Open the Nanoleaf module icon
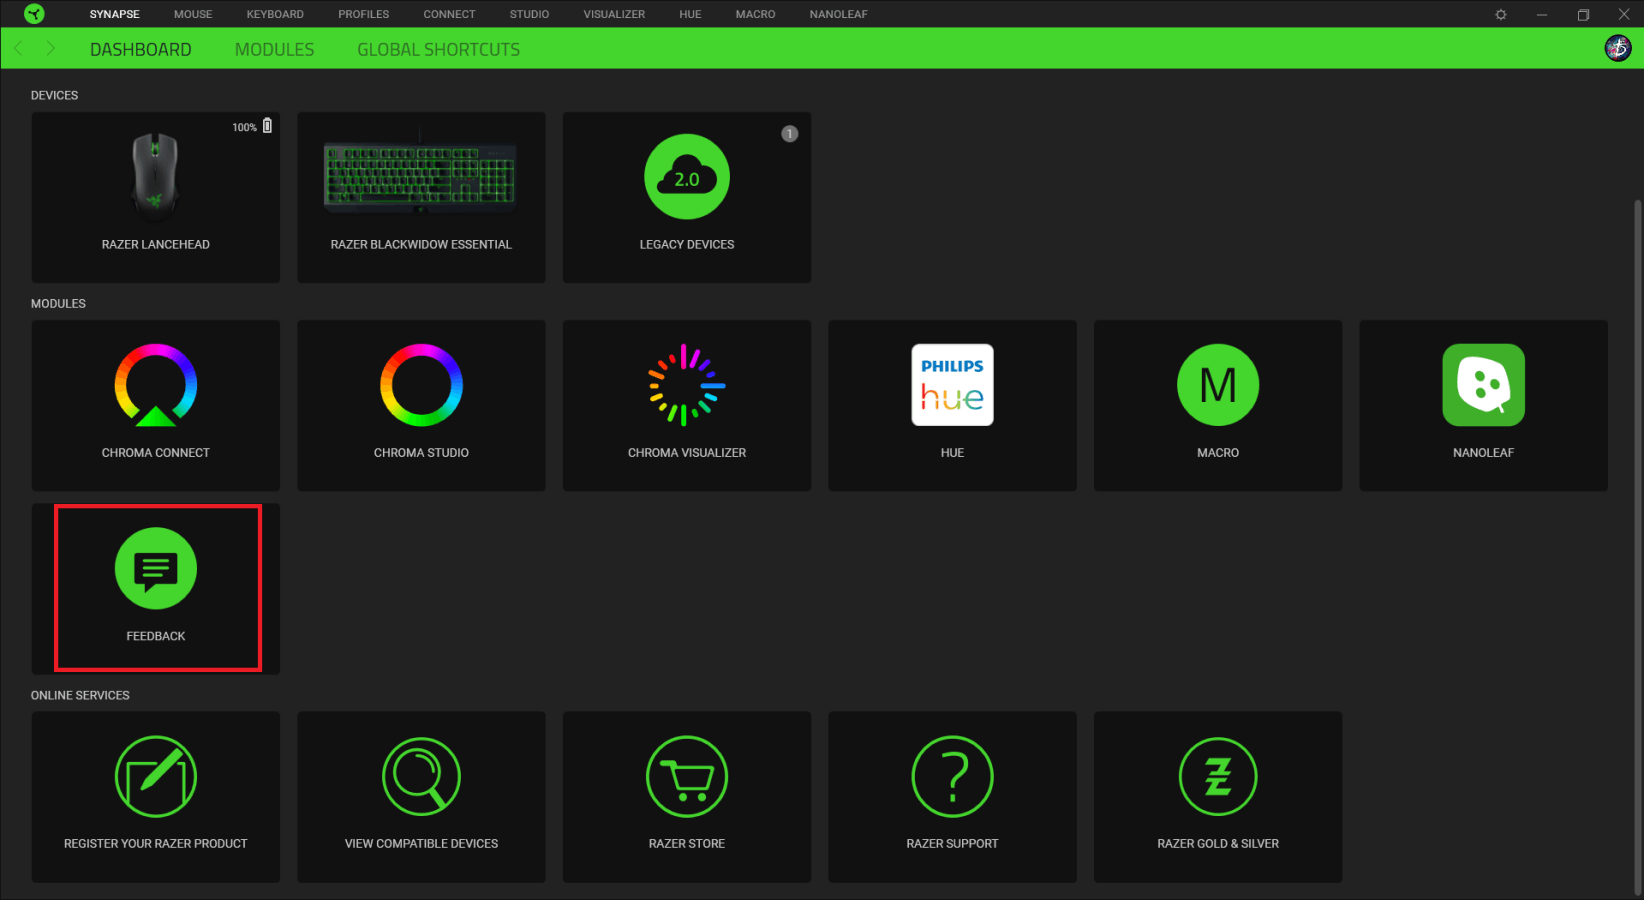 [x=1483, y=386]
